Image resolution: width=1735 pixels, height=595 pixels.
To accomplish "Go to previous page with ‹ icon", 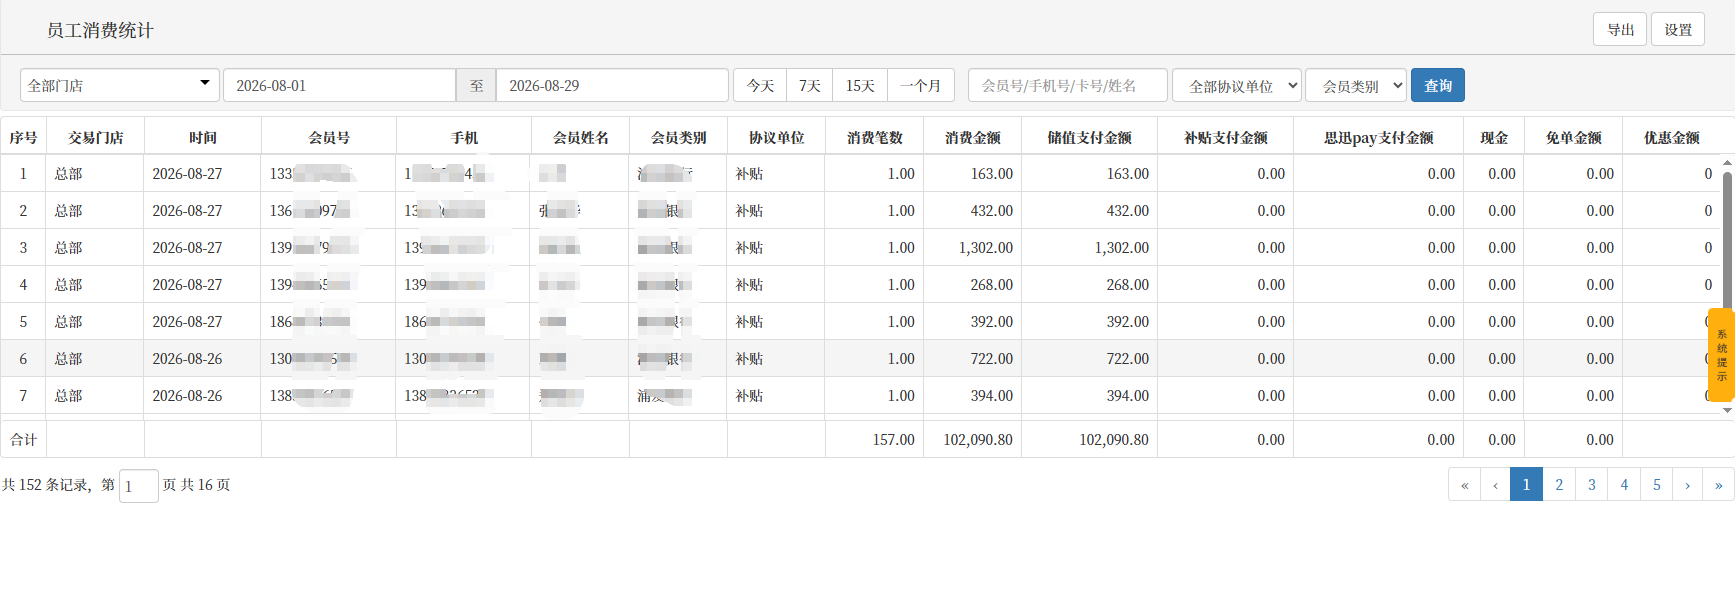I will 1495,485.
